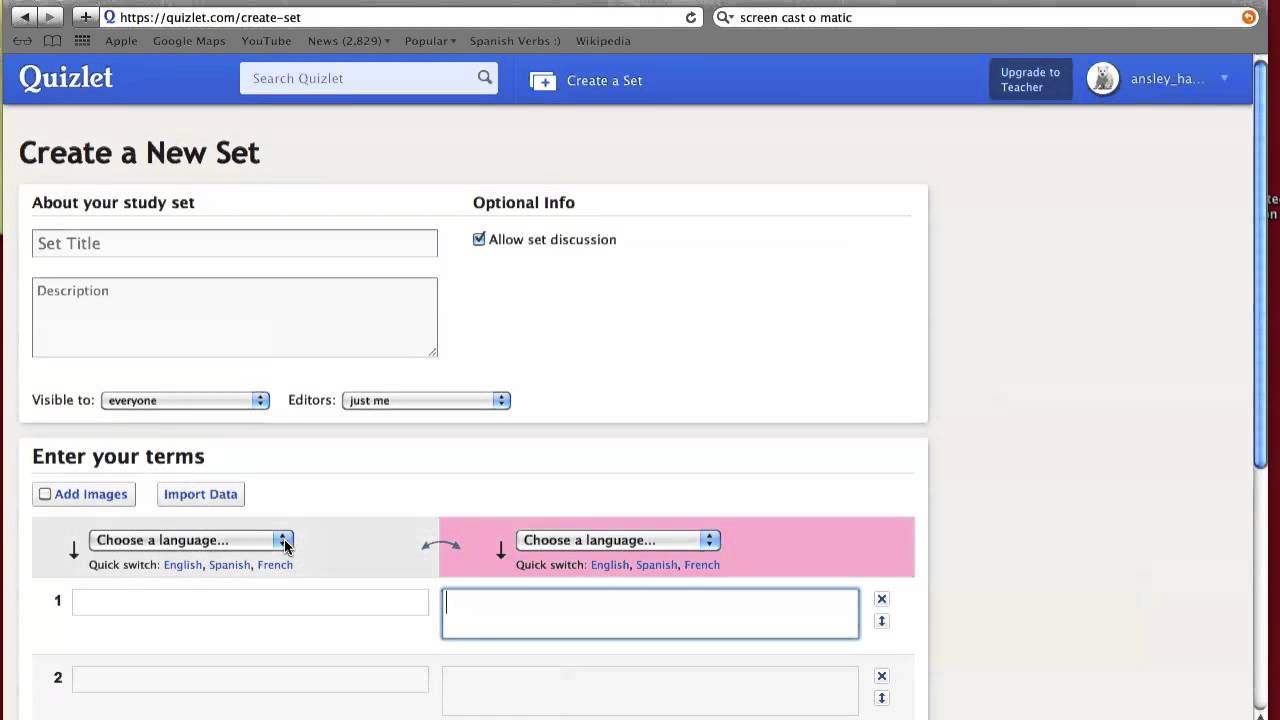
Task: Click the Import Data button
Action: pos(200,494)
